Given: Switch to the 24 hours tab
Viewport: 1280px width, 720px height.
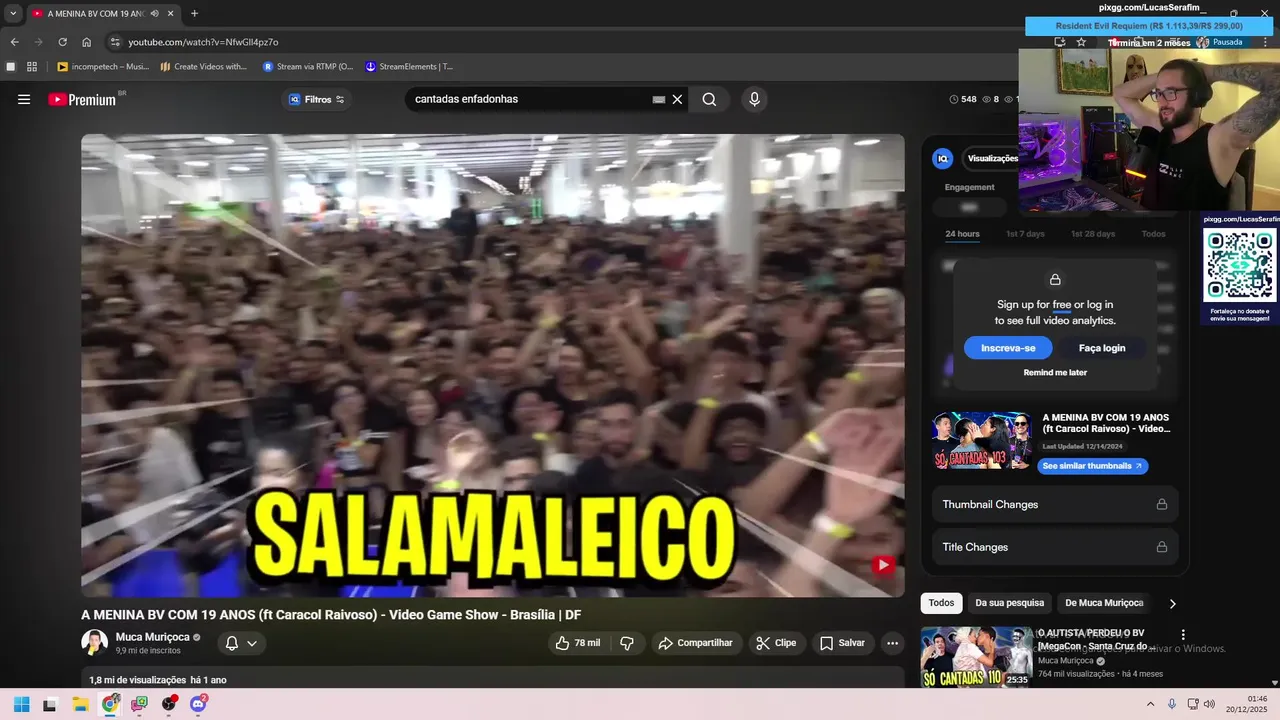Looking at the screenshot, I should [x=962, y=234].
